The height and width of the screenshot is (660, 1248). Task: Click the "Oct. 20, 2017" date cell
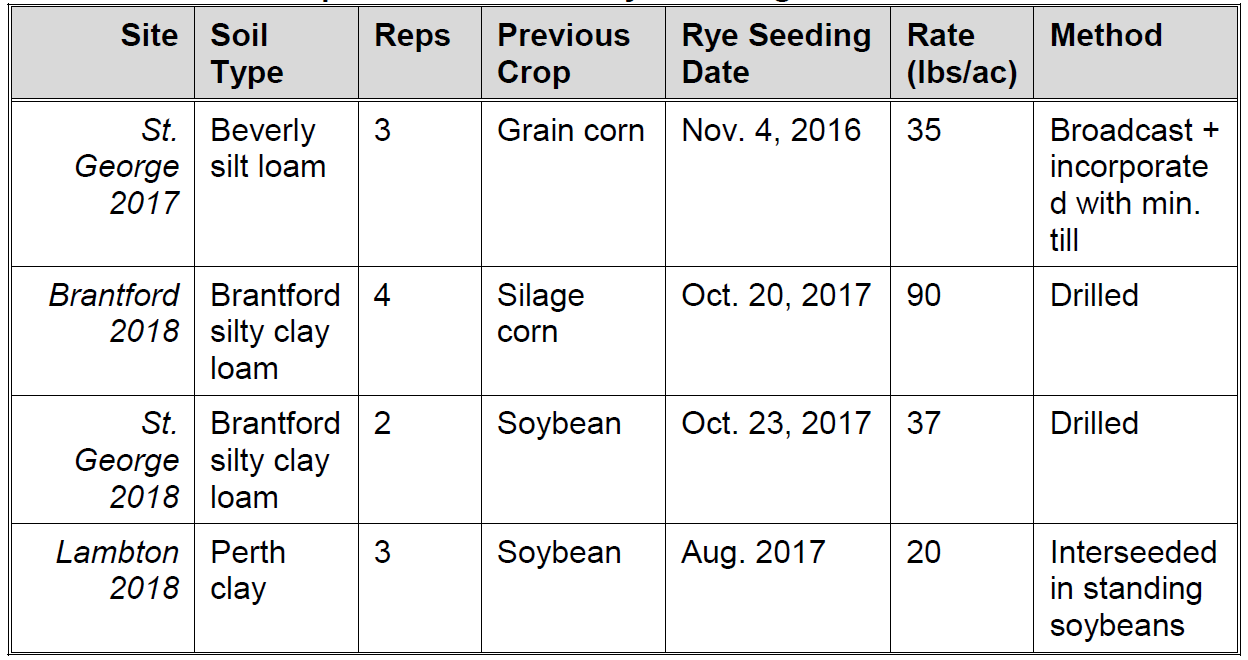point(776,296)
